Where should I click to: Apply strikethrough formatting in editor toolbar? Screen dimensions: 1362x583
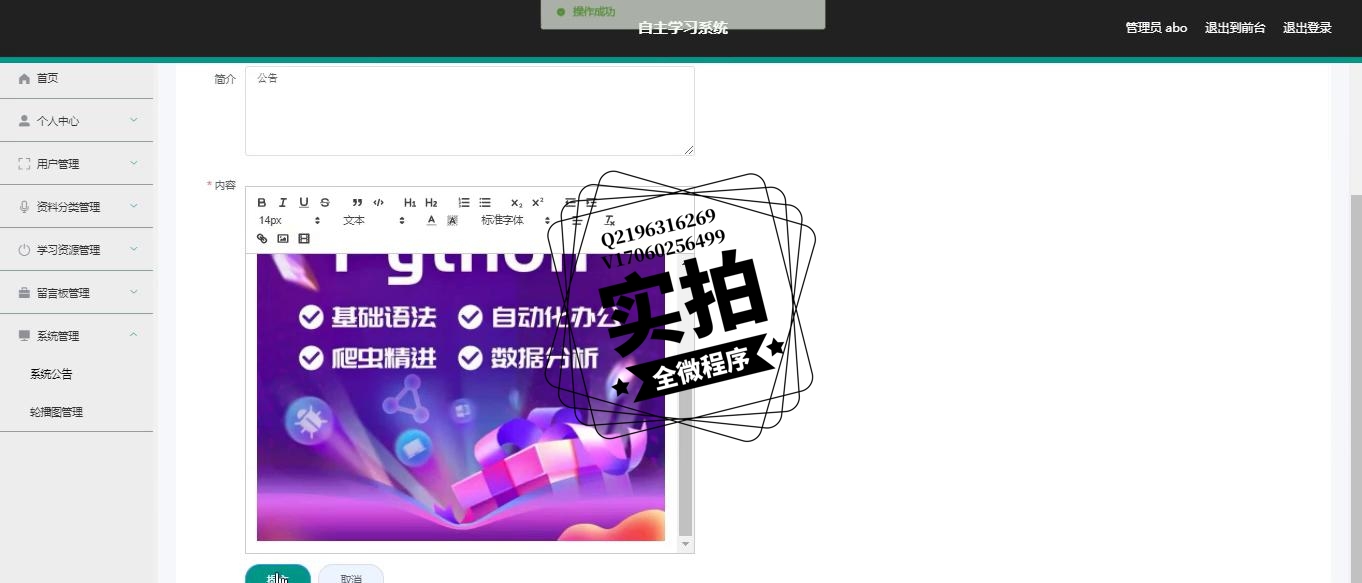click(325, 202)
